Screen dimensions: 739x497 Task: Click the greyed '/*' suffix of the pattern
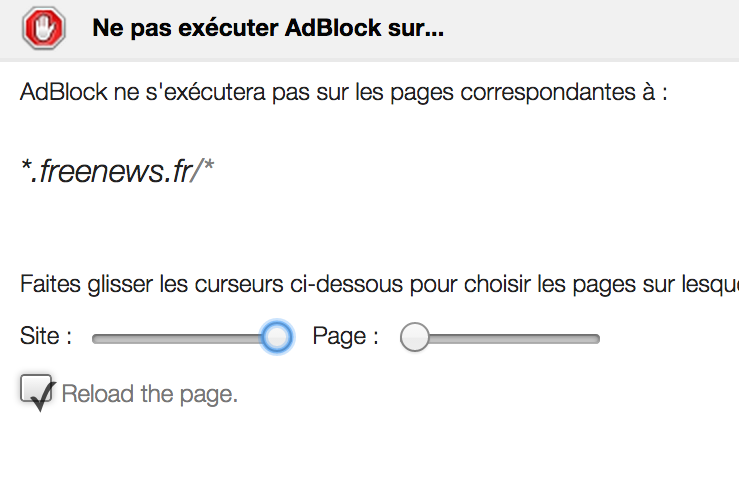[202, 171]
